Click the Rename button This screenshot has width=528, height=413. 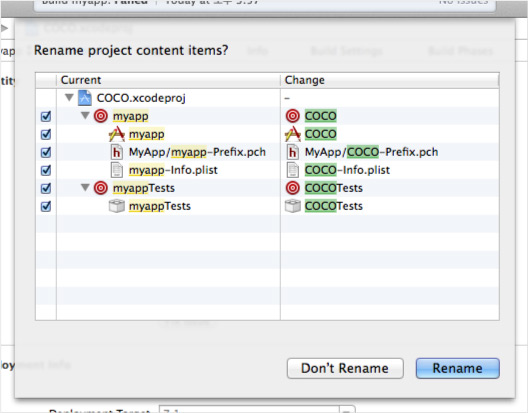click(x=458, y=369)
